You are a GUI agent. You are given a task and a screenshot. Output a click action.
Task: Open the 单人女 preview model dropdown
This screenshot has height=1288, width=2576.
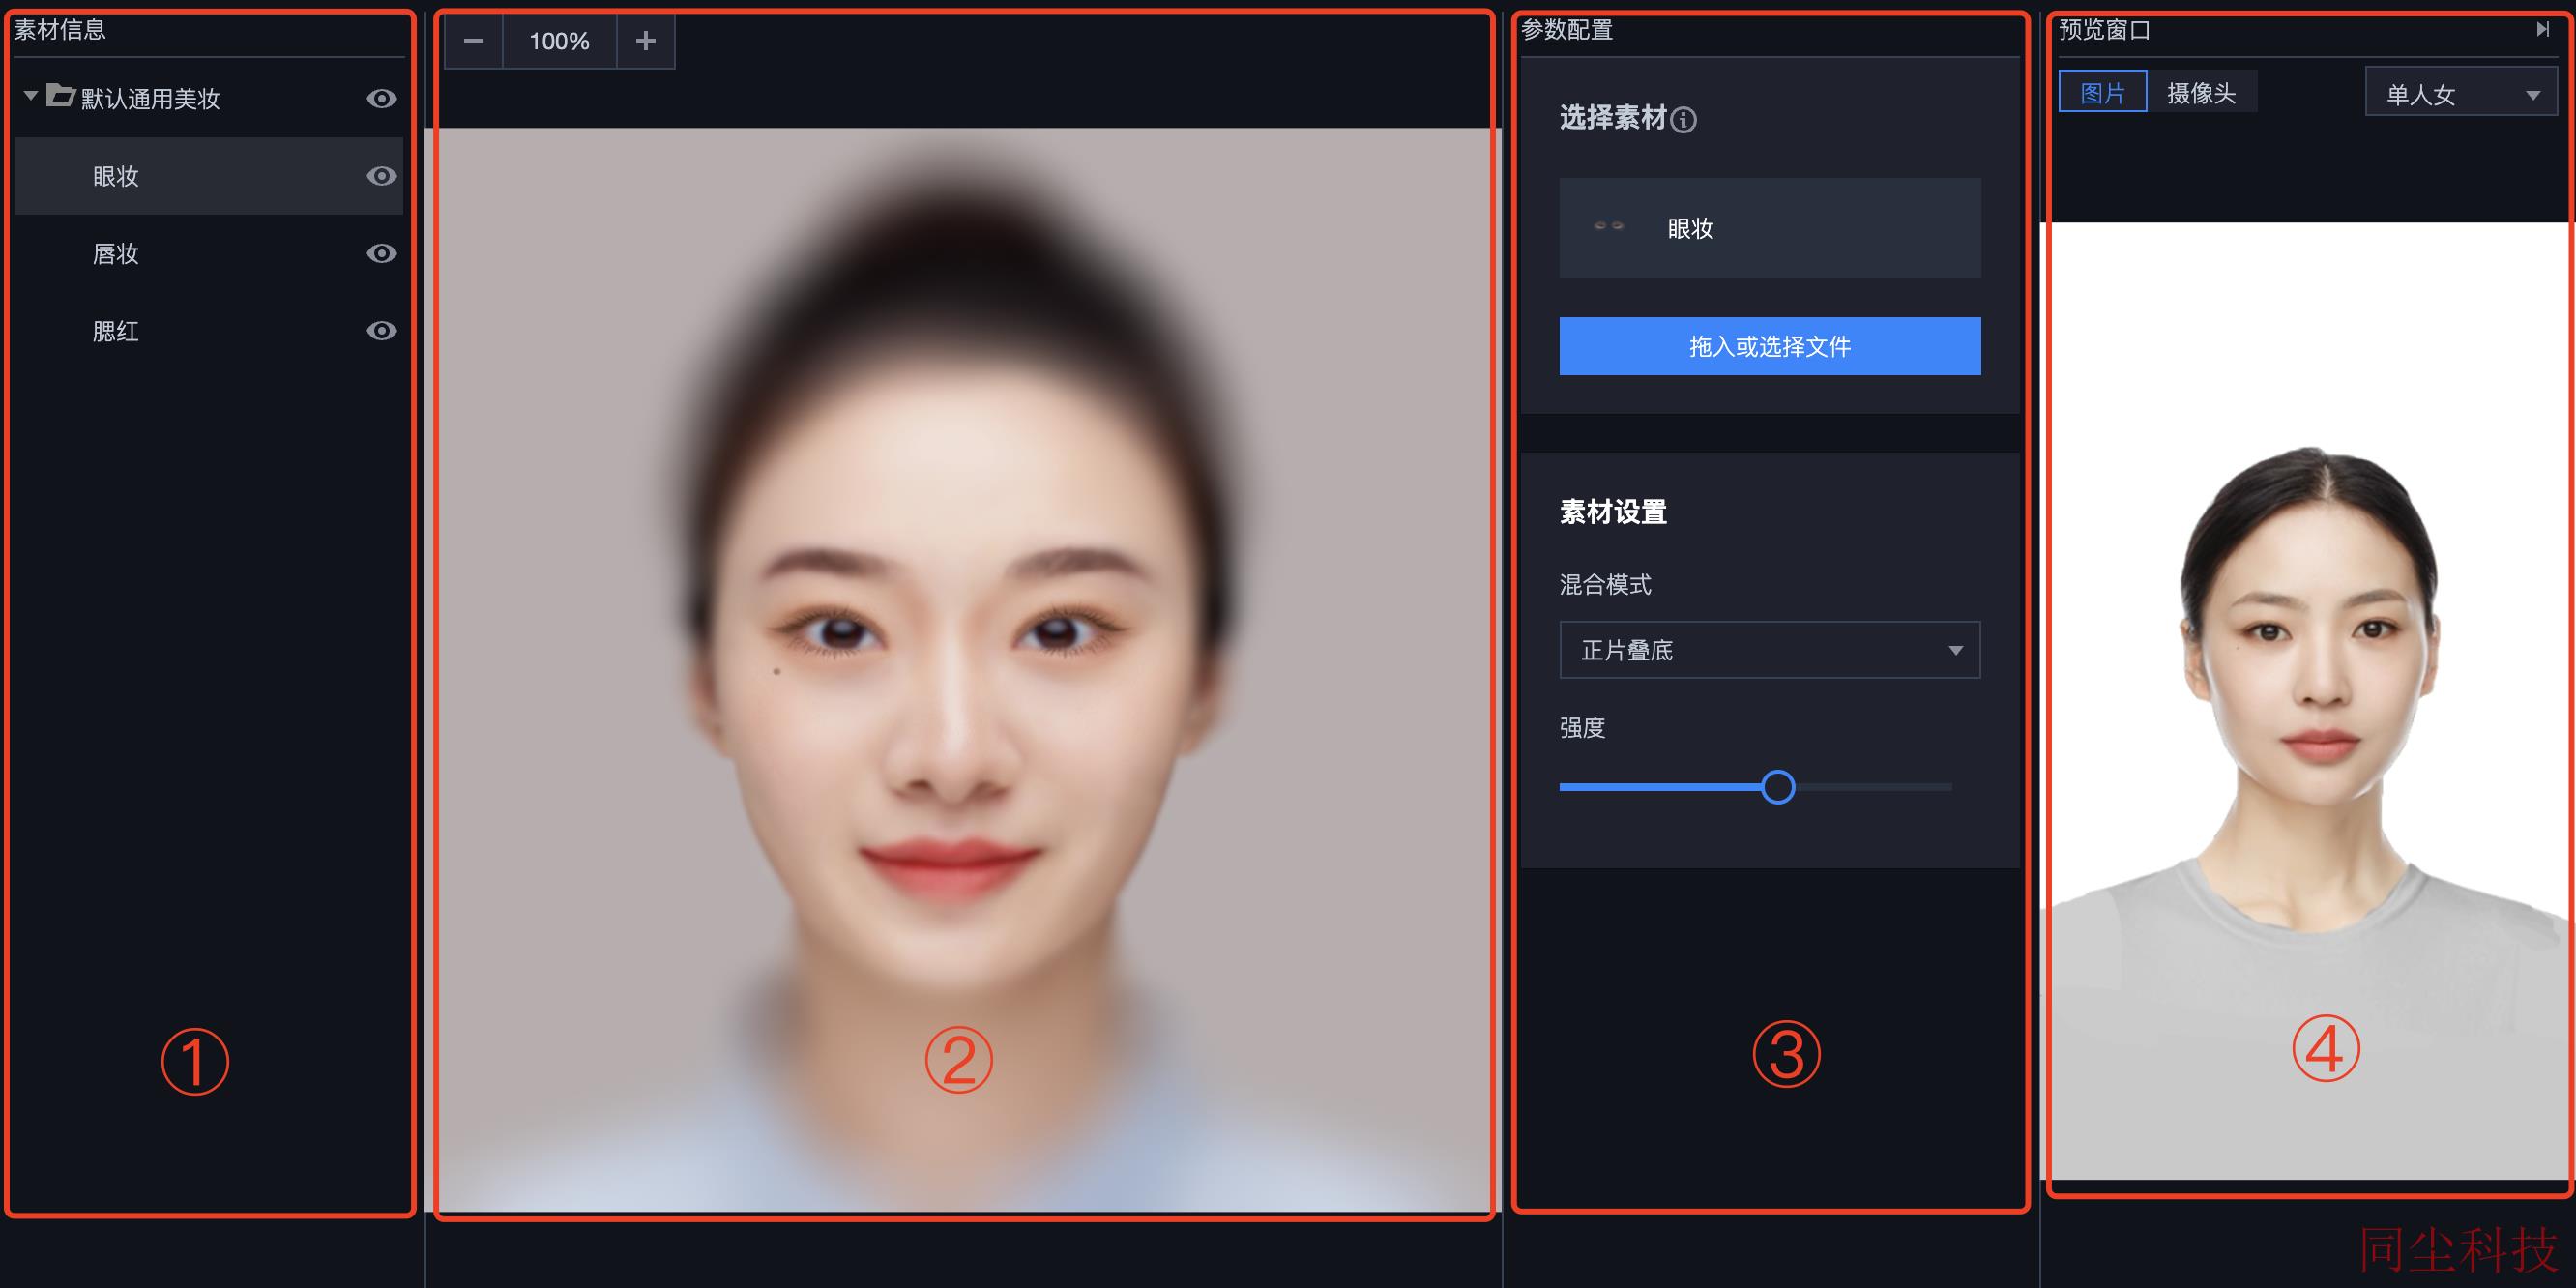tap(2461, 94)
